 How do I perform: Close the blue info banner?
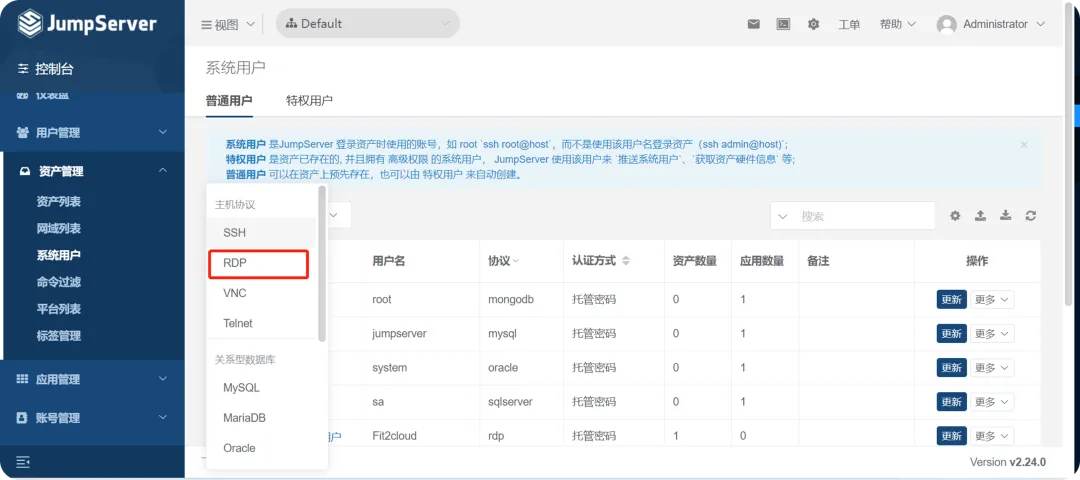coord(1024,145)
